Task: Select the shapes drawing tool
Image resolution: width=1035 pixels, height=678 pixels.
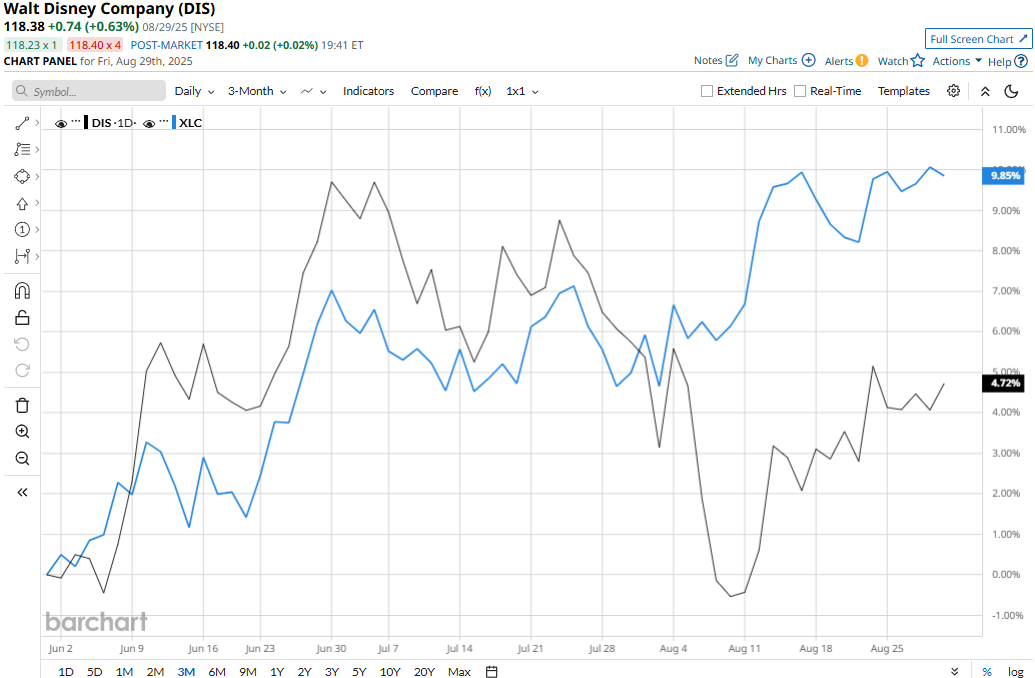Action: pyautogui.click(x=22, y=176)
